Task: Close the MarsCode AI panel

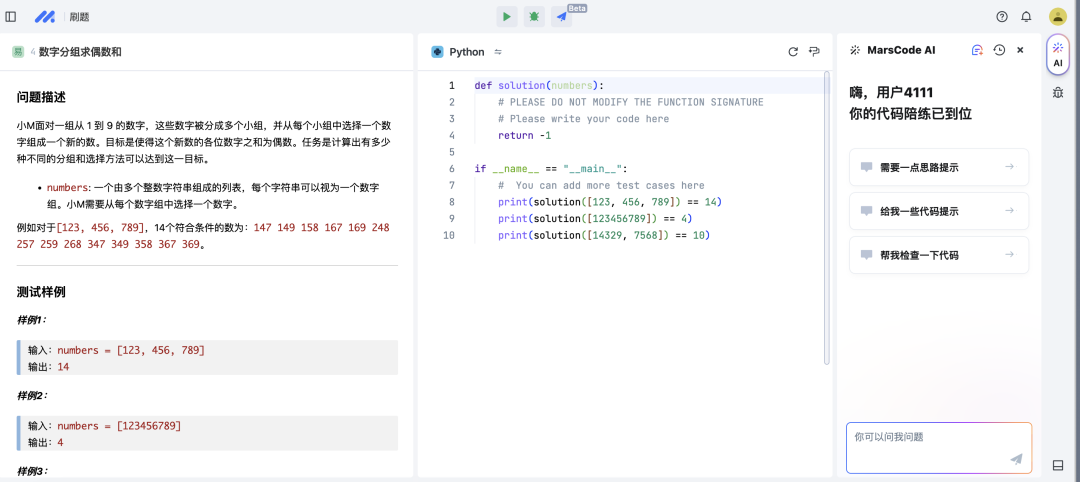Action: 1020,50
